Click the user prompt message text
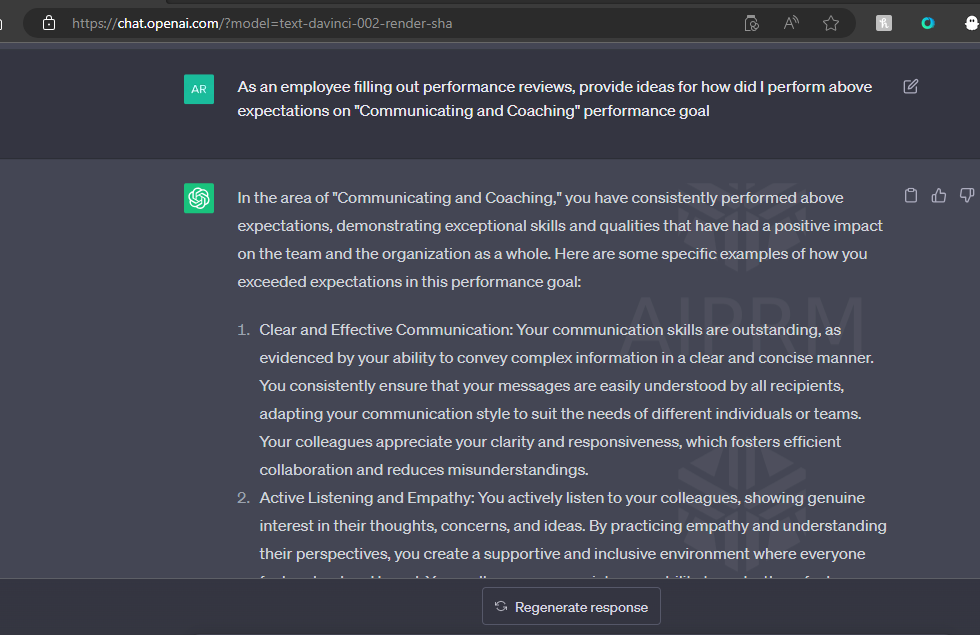 point(554,98)
